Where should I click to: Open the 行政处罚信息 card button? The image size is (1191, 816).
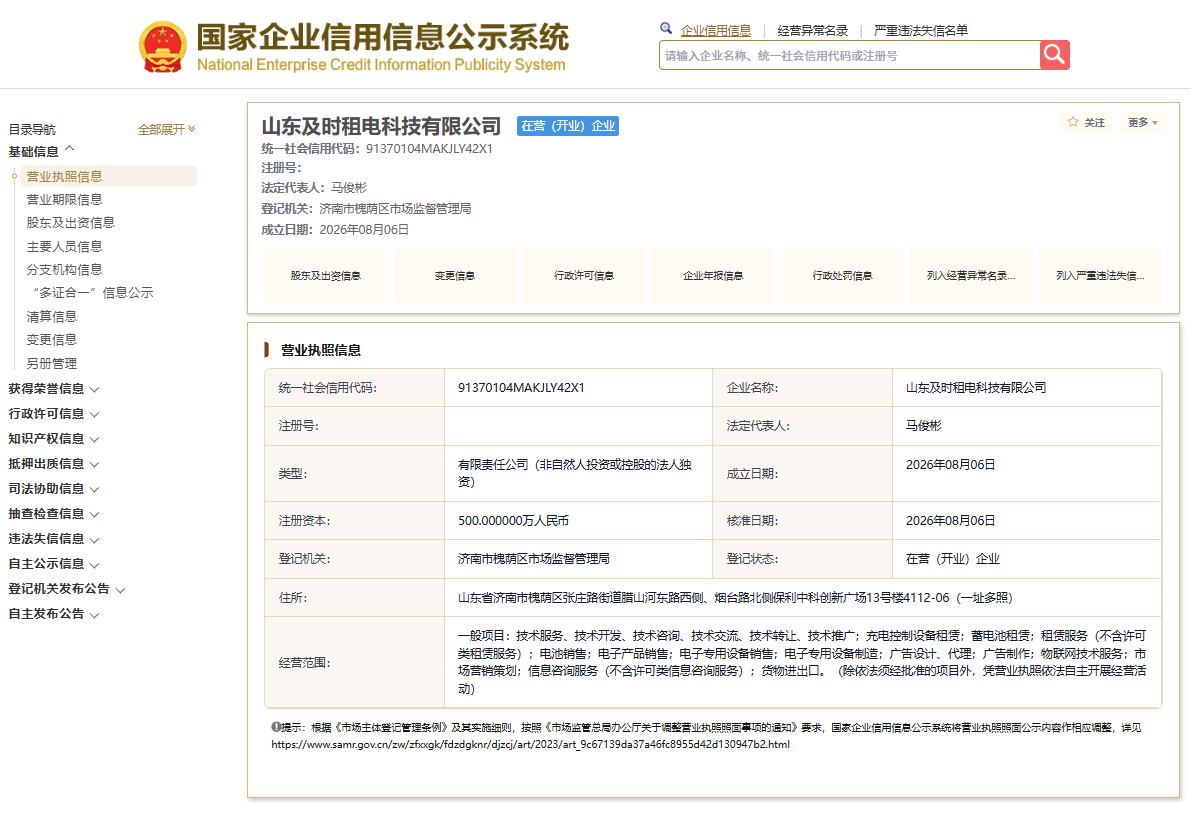(x=842, y=276)
